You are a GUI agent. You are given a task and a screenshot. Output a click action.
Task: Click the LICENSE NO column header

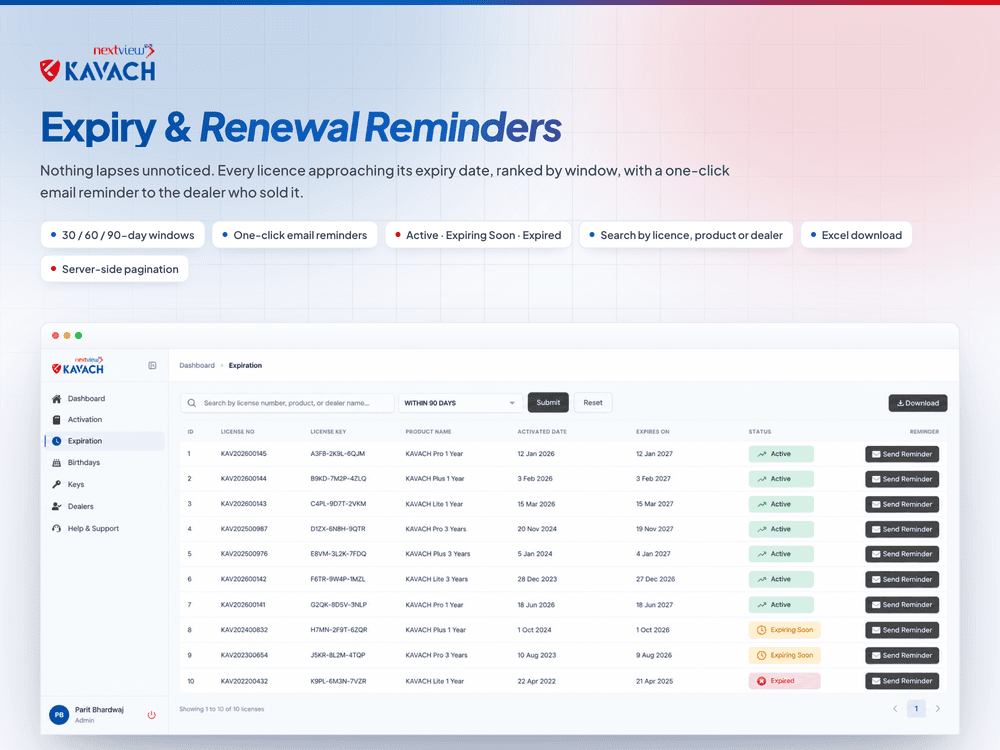click(x=237, y=432)
